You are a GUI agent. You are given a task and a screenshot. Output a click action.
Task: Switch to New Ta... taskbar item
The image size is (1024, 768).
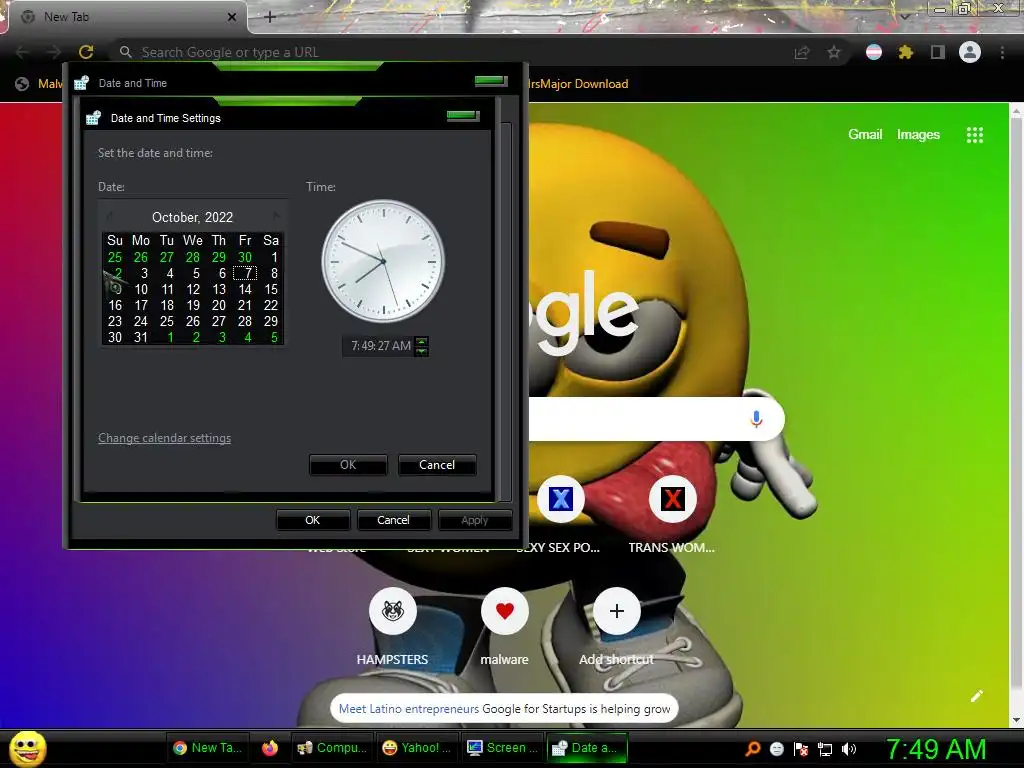click(209, 748)
